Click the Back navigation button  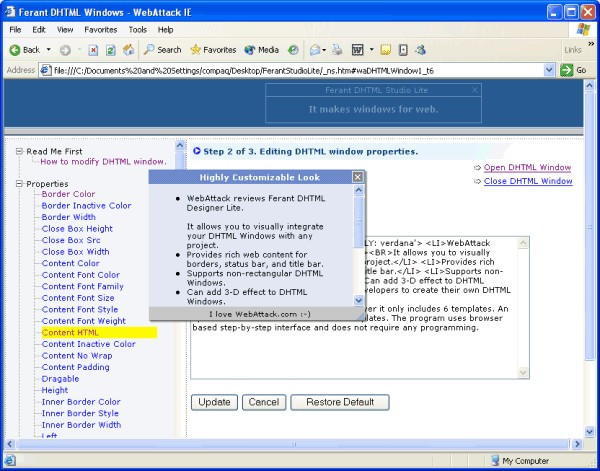pyautogui.click(x=25, y=50)
